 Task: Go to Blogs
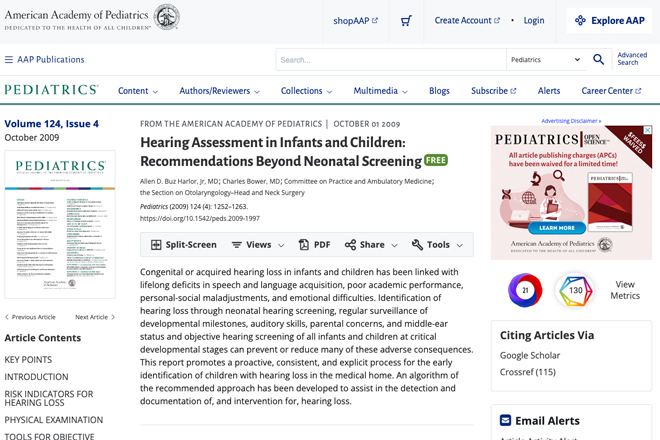[x=439, y=91]
